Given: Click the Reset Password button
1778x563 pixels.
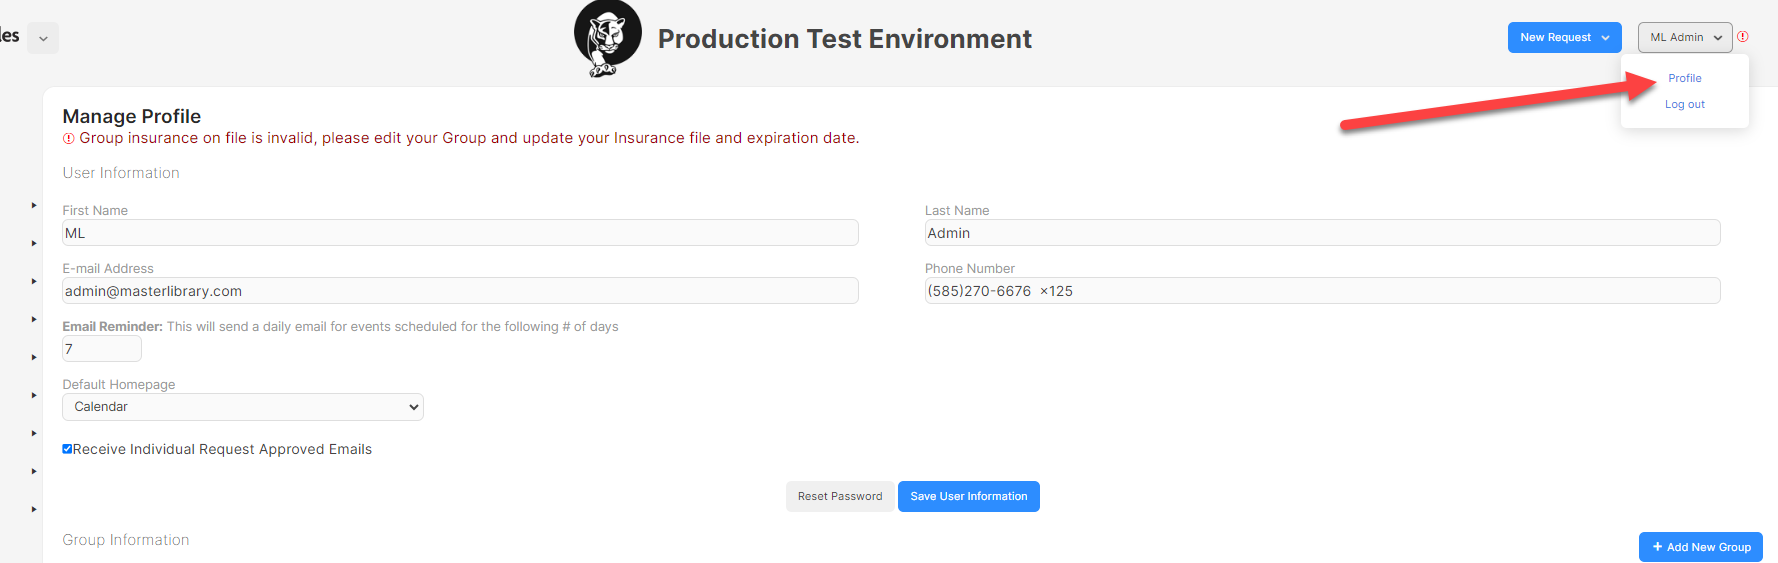Looking at the screenshot, I should [x=840, y=497].
